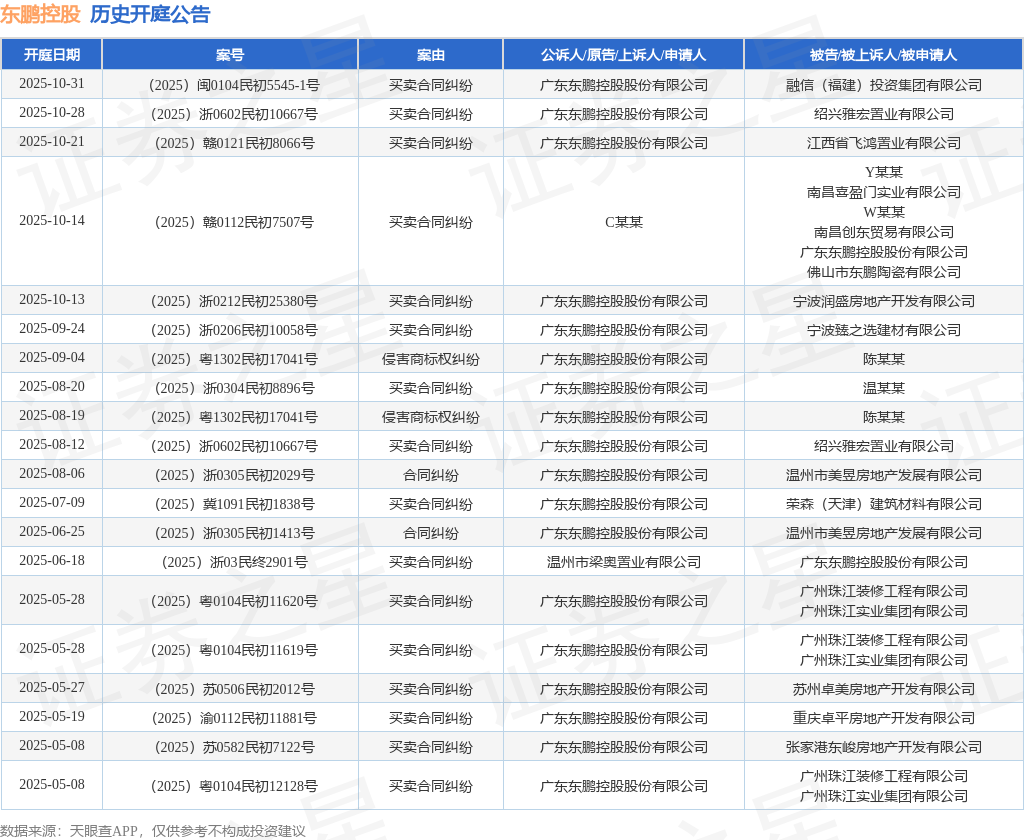Click date cell 2025-10-14
The image size is (1024, 840).
click(x=52, y=221)
